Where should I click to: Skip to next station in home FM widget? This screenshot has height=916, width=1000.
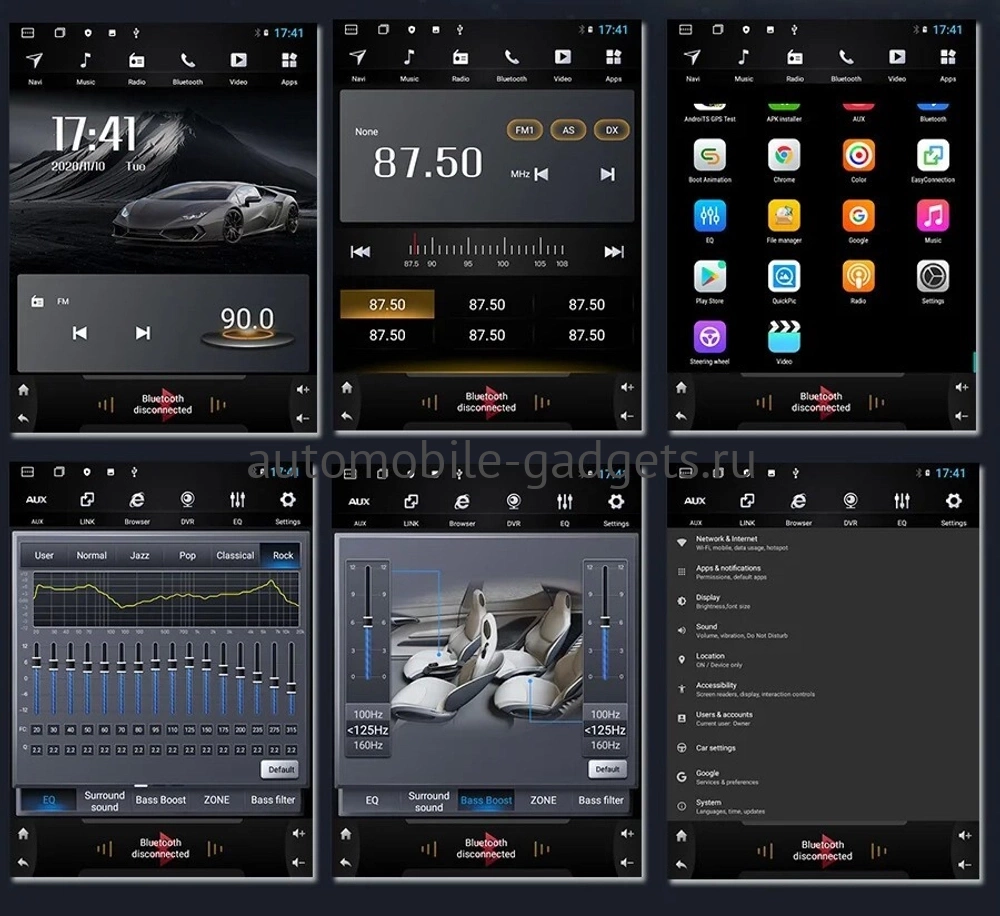pos(143,333)
